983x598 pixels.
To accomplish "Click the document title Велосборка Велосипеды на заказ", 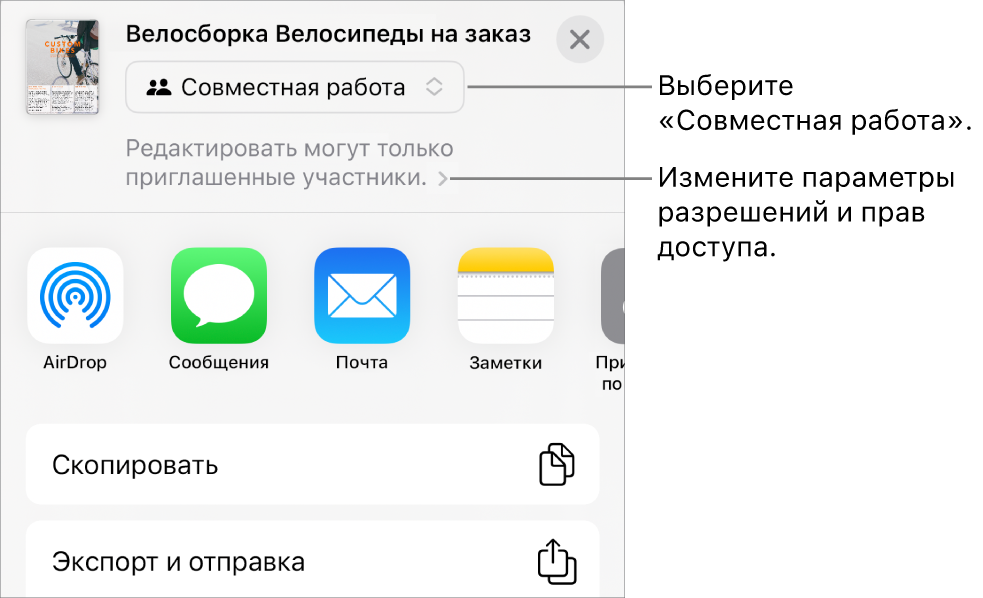I will [x=328, y=35].
